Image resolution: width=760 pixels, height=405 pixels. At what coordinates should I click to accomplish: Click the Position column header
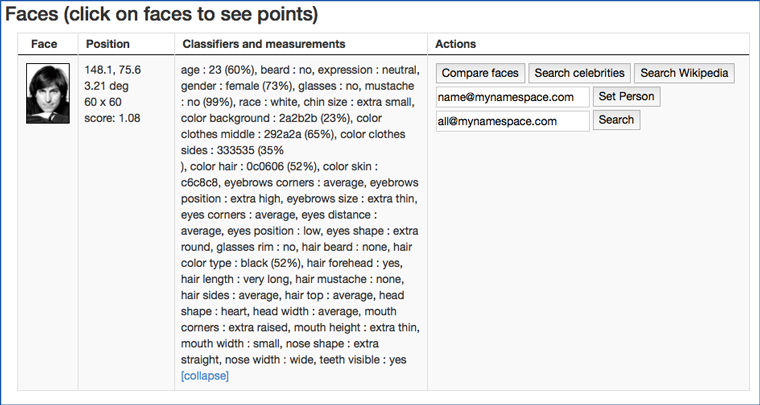[108, 44]
